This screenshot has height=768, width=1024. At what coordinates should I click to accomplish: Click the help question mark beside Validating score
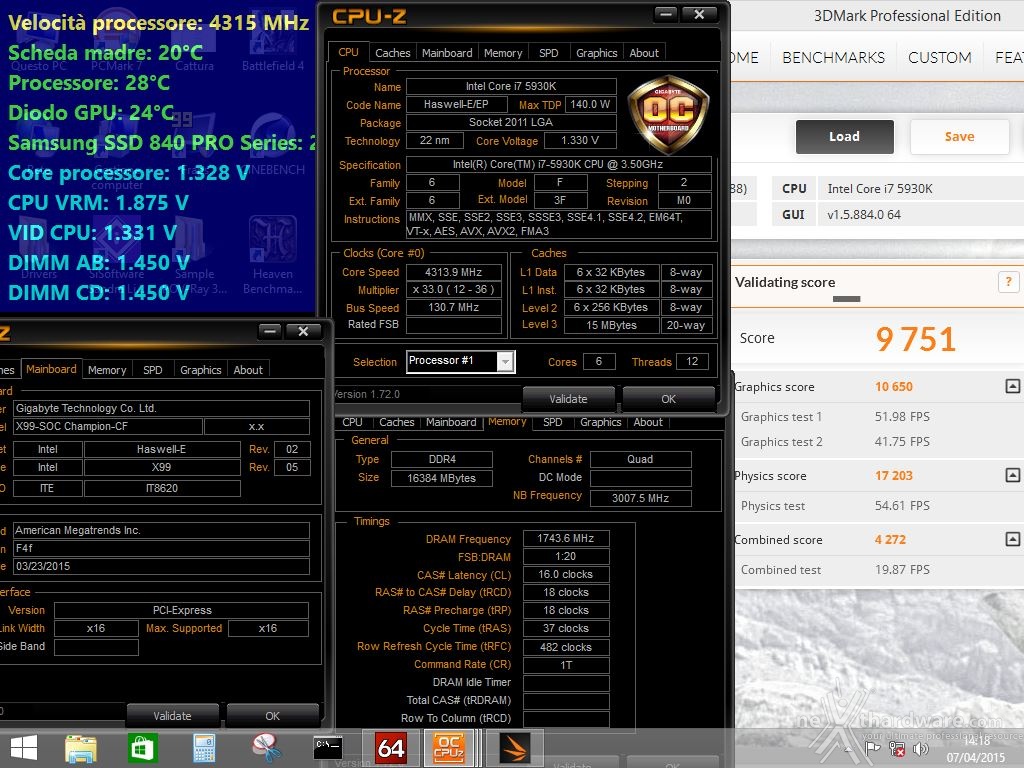click(x=1008, y=282)
